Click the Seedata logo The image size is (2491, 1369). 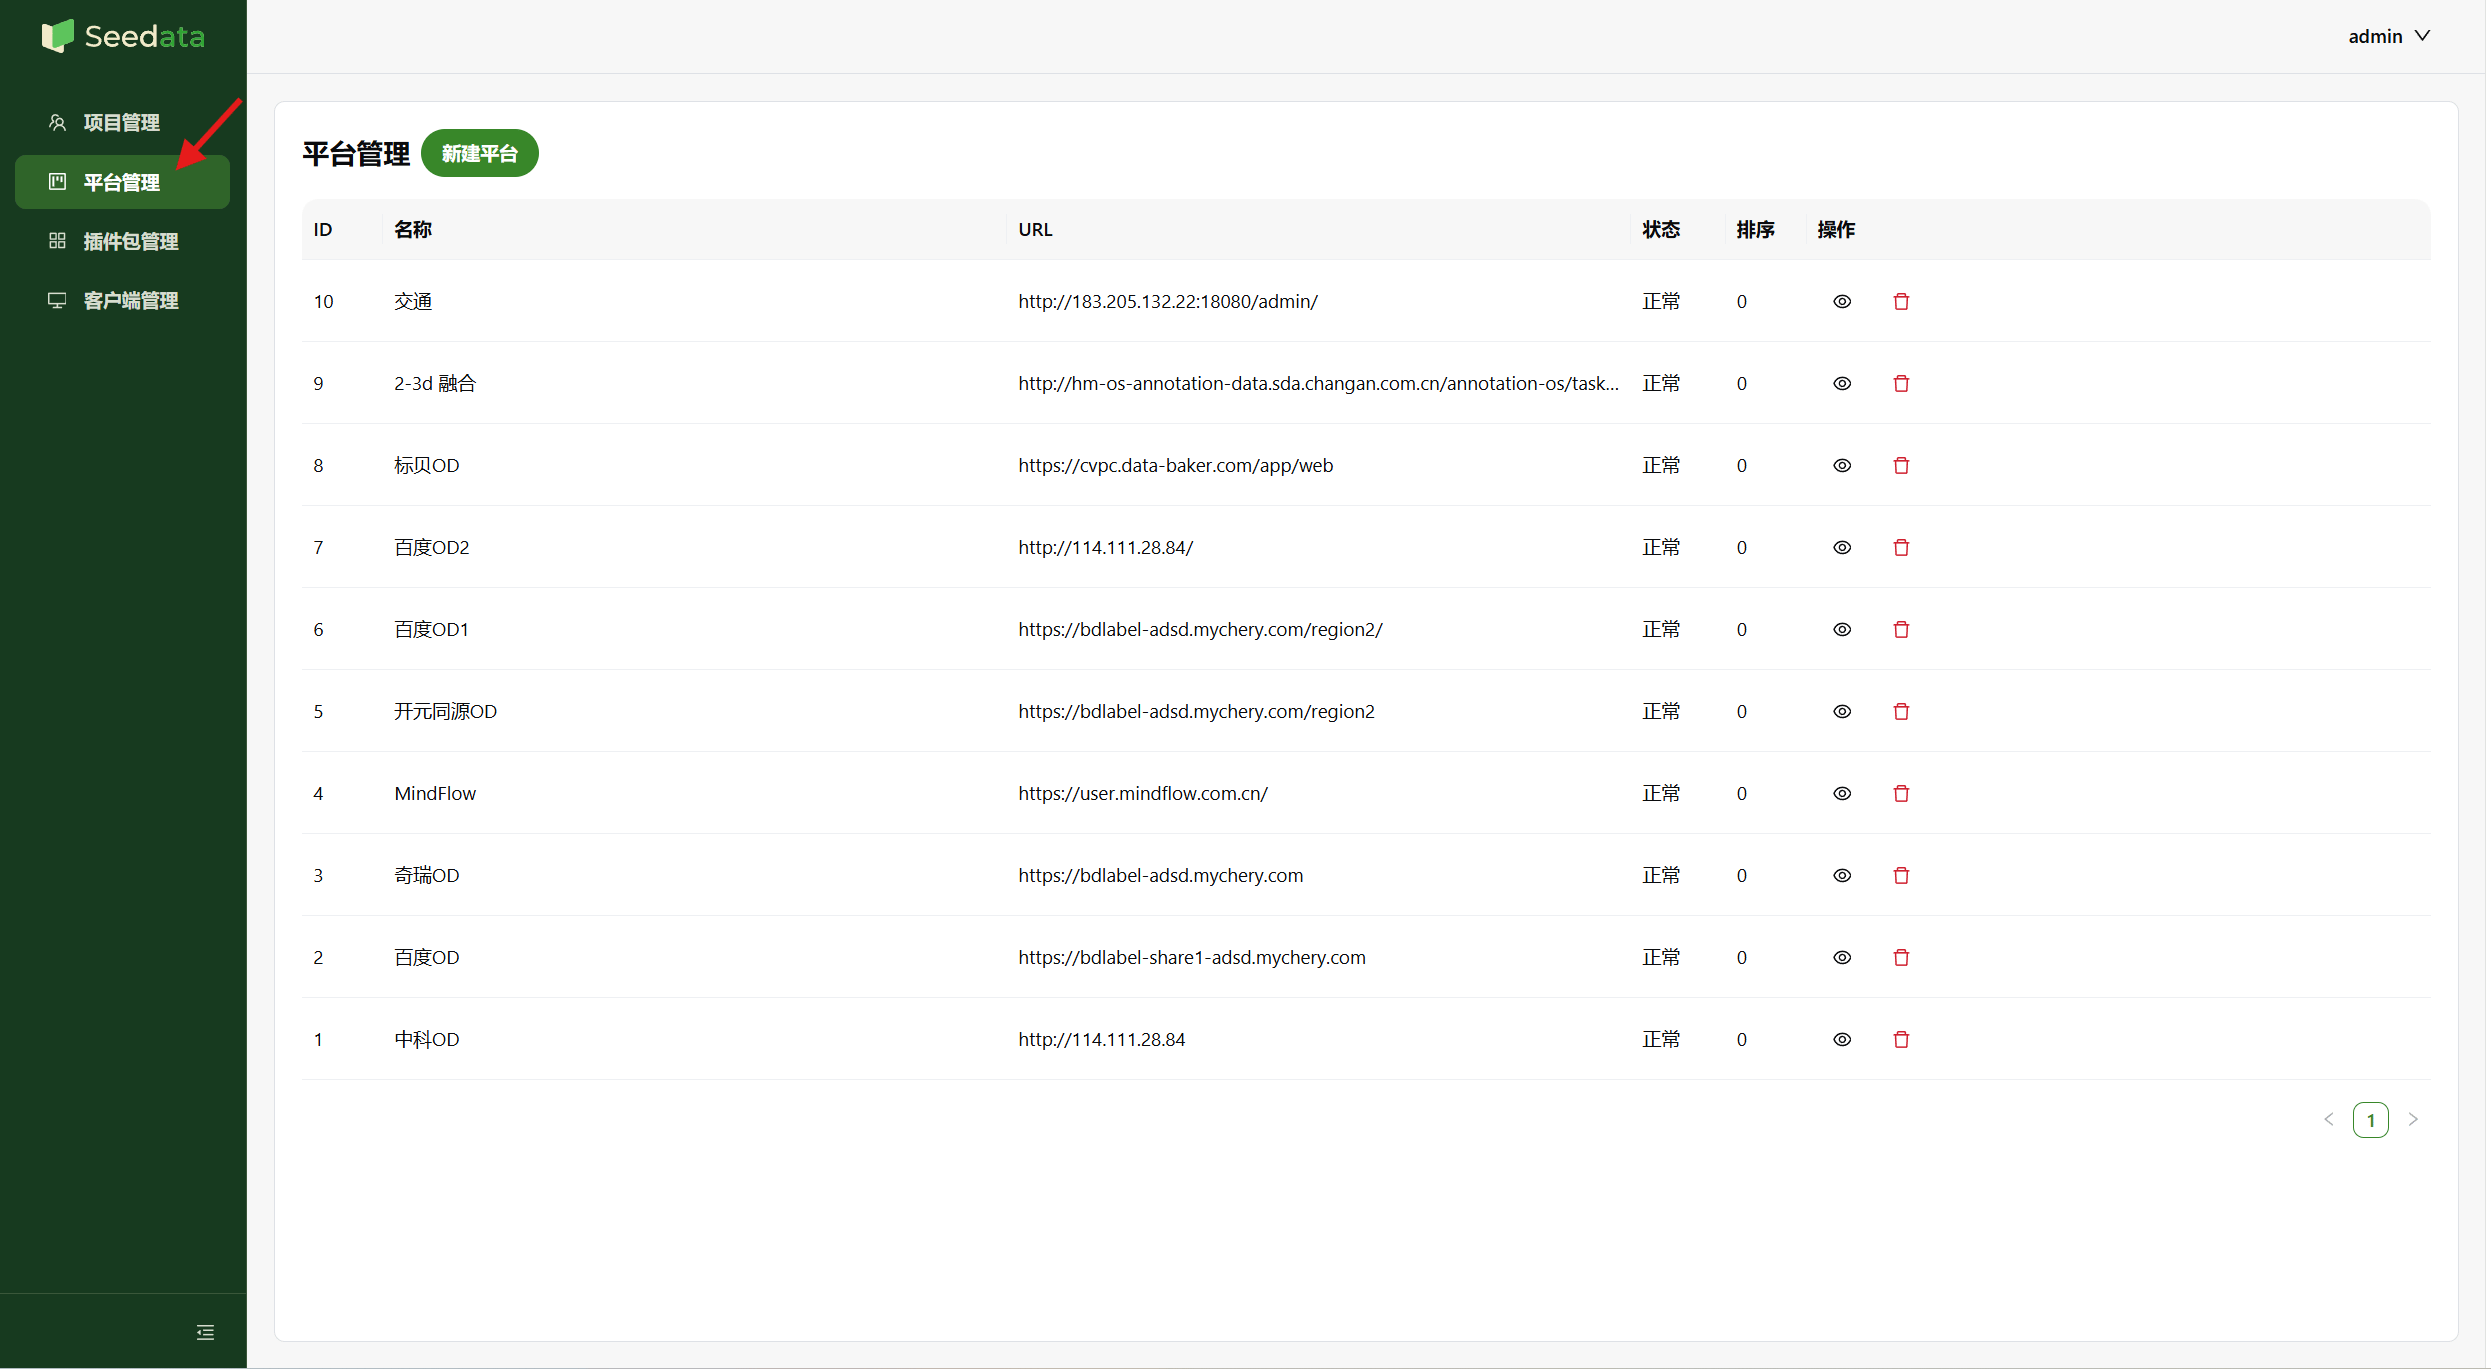click(123, 36)
